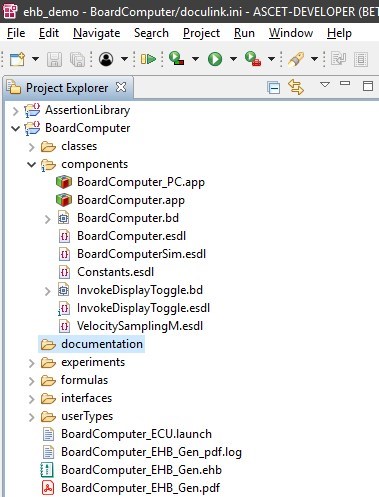Click the EHB notebook icon of BoardComputer_EHB_Gen.ehb

pyautogui.click(x=47, y=470)
